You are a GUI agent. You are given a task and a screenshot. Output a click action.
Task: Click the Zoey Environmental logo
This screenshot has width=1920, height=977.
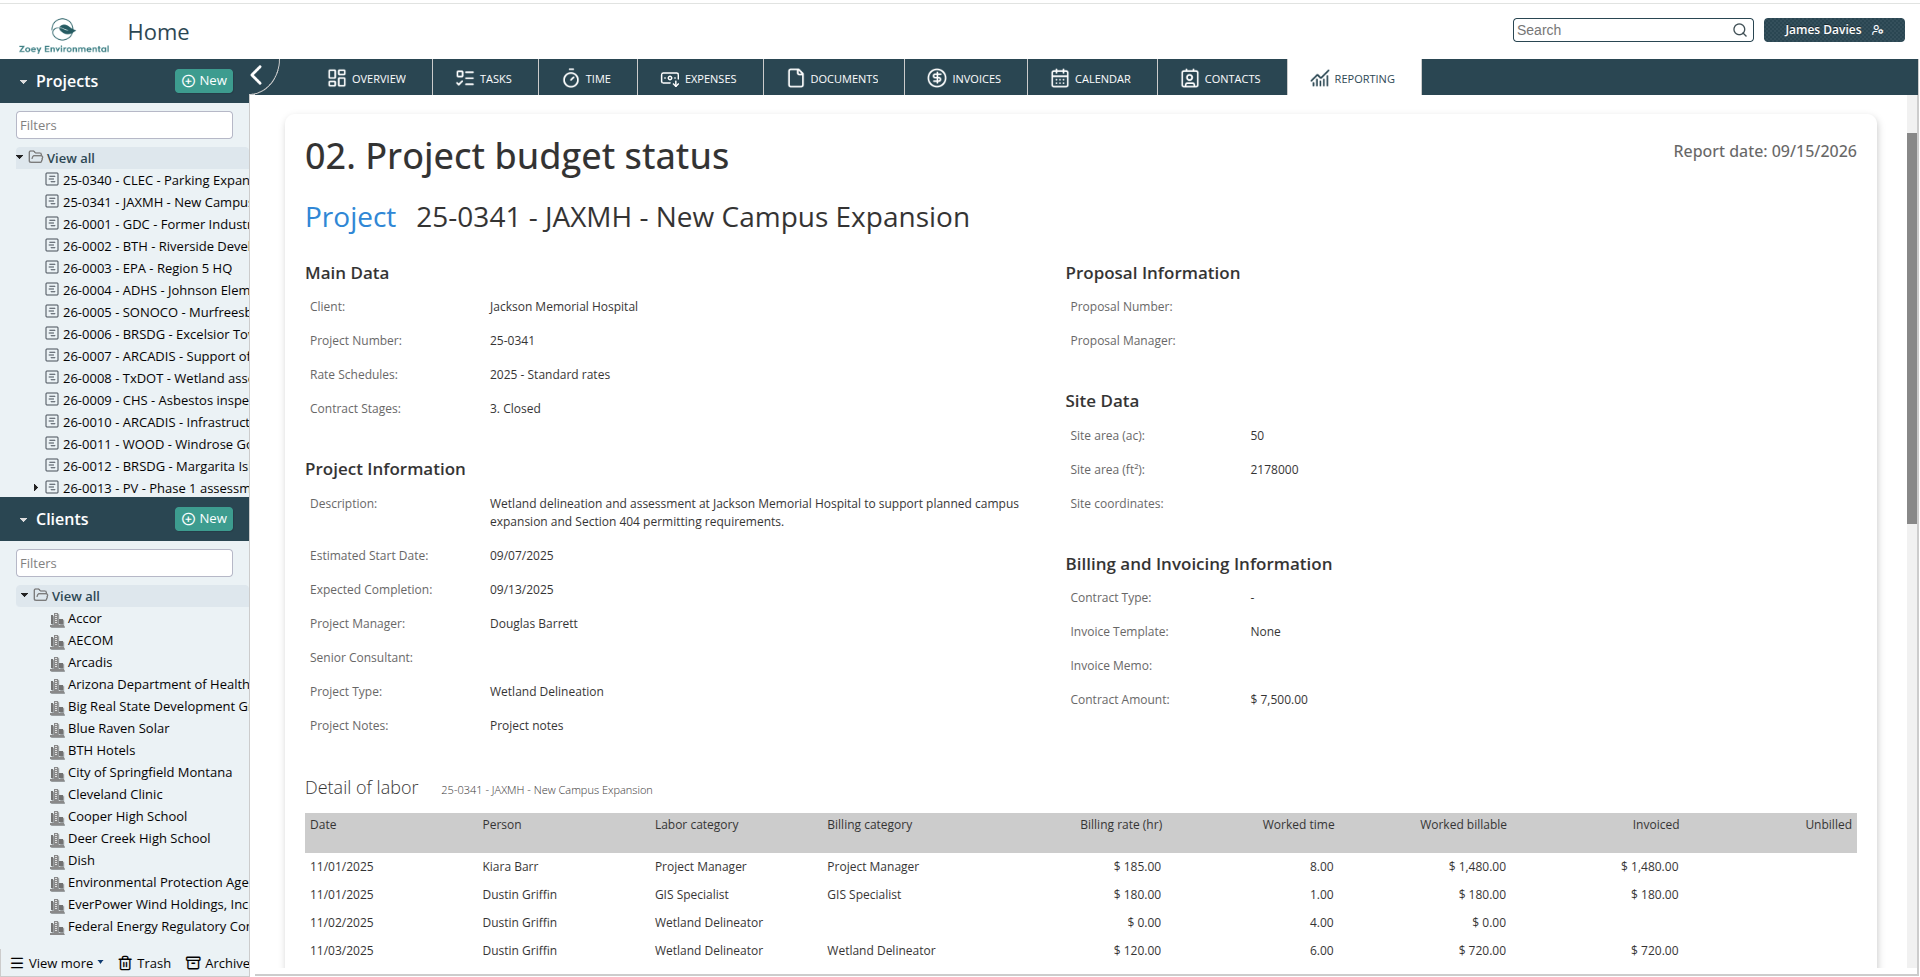point(64,35)
